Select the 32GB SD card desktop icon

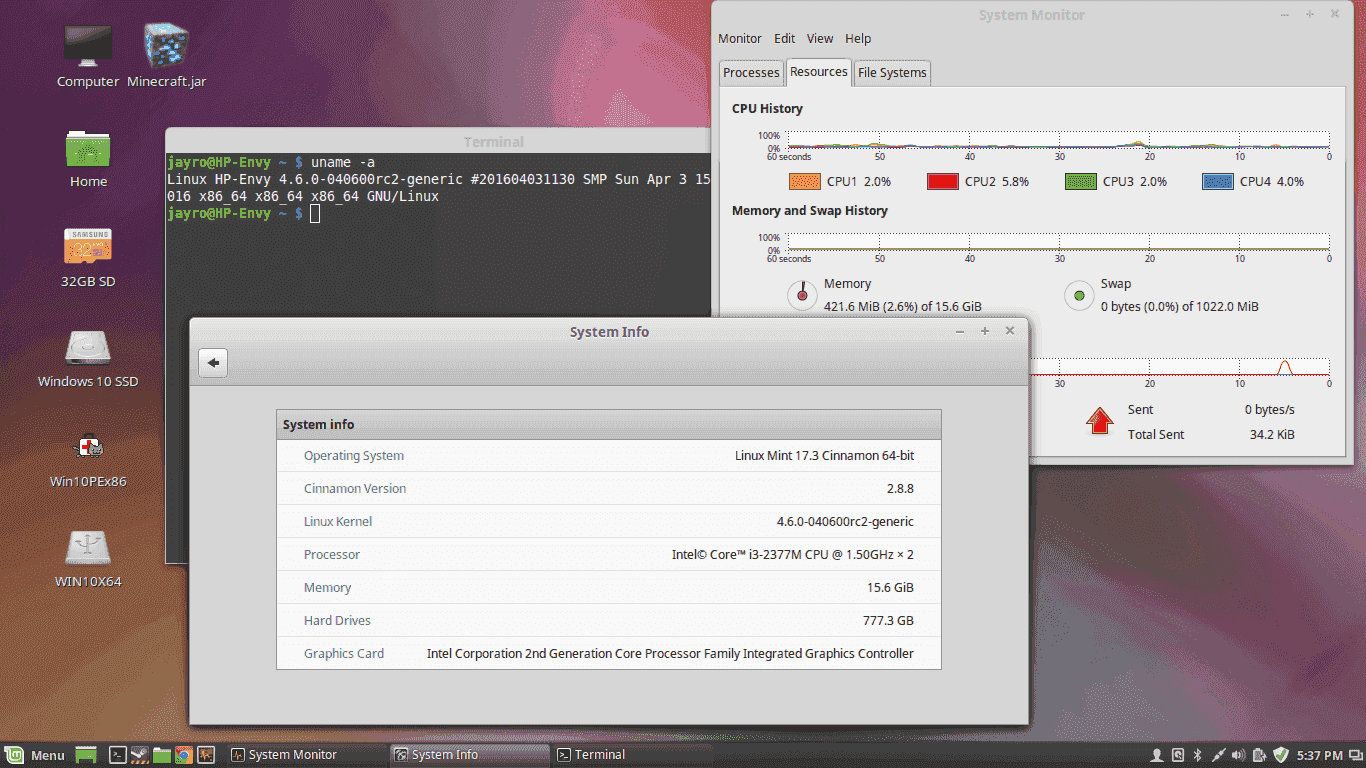(x=88, y=258)
